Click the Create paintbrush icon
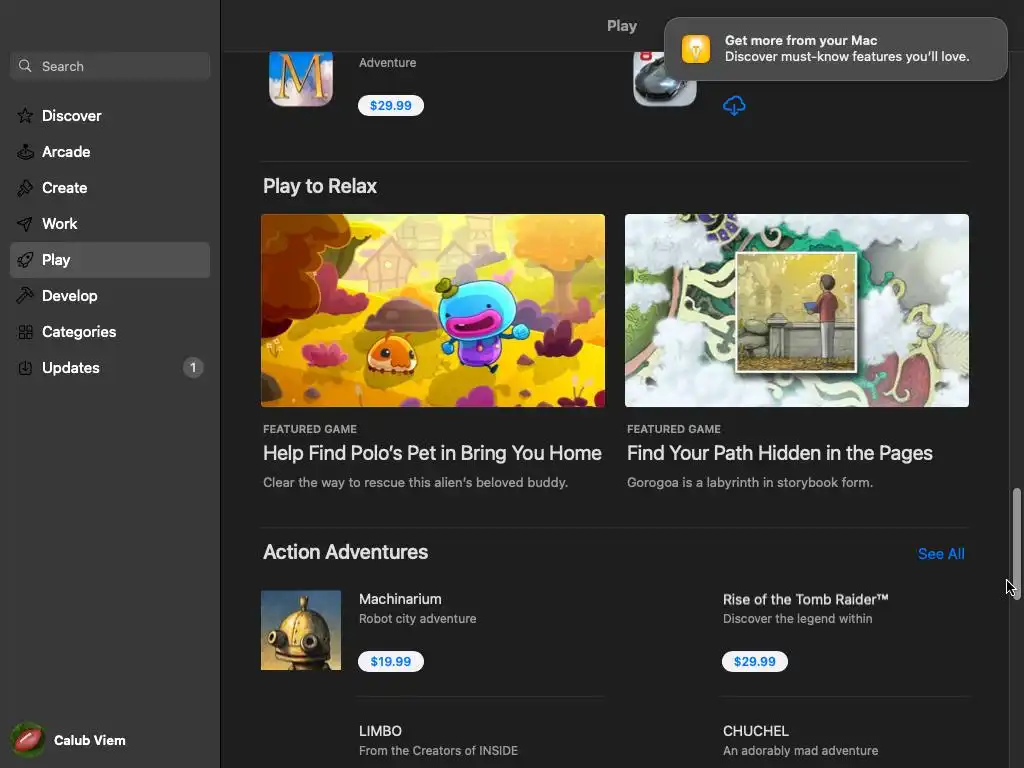Image resolution: width=1024 pixels, height=768 pixels. pos(25,188)
